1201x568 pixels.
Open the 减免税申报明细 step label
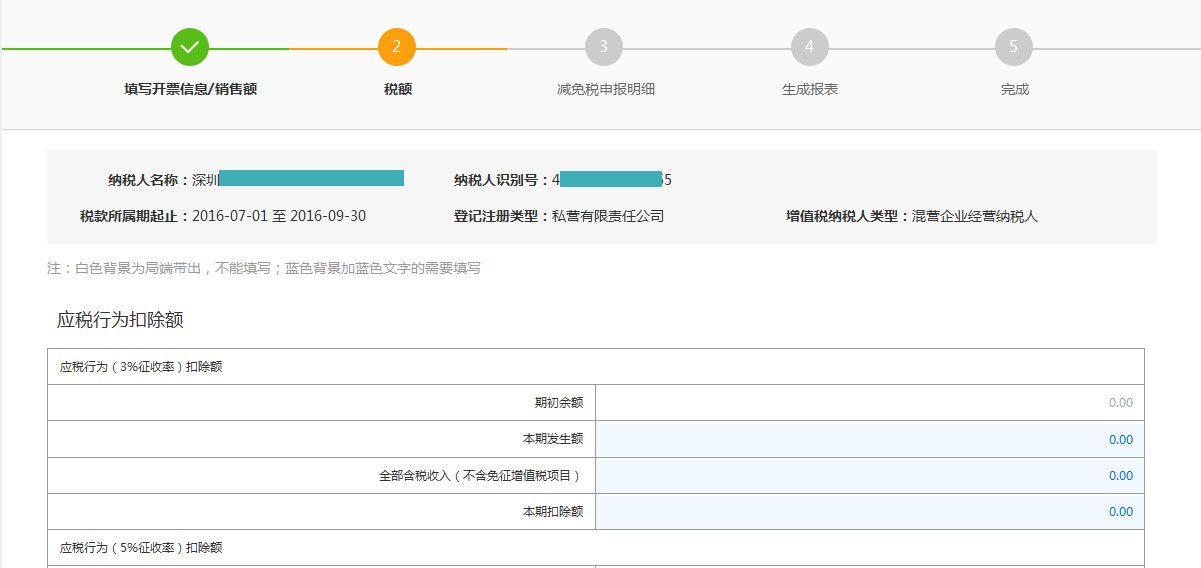[x=605, y=89]
